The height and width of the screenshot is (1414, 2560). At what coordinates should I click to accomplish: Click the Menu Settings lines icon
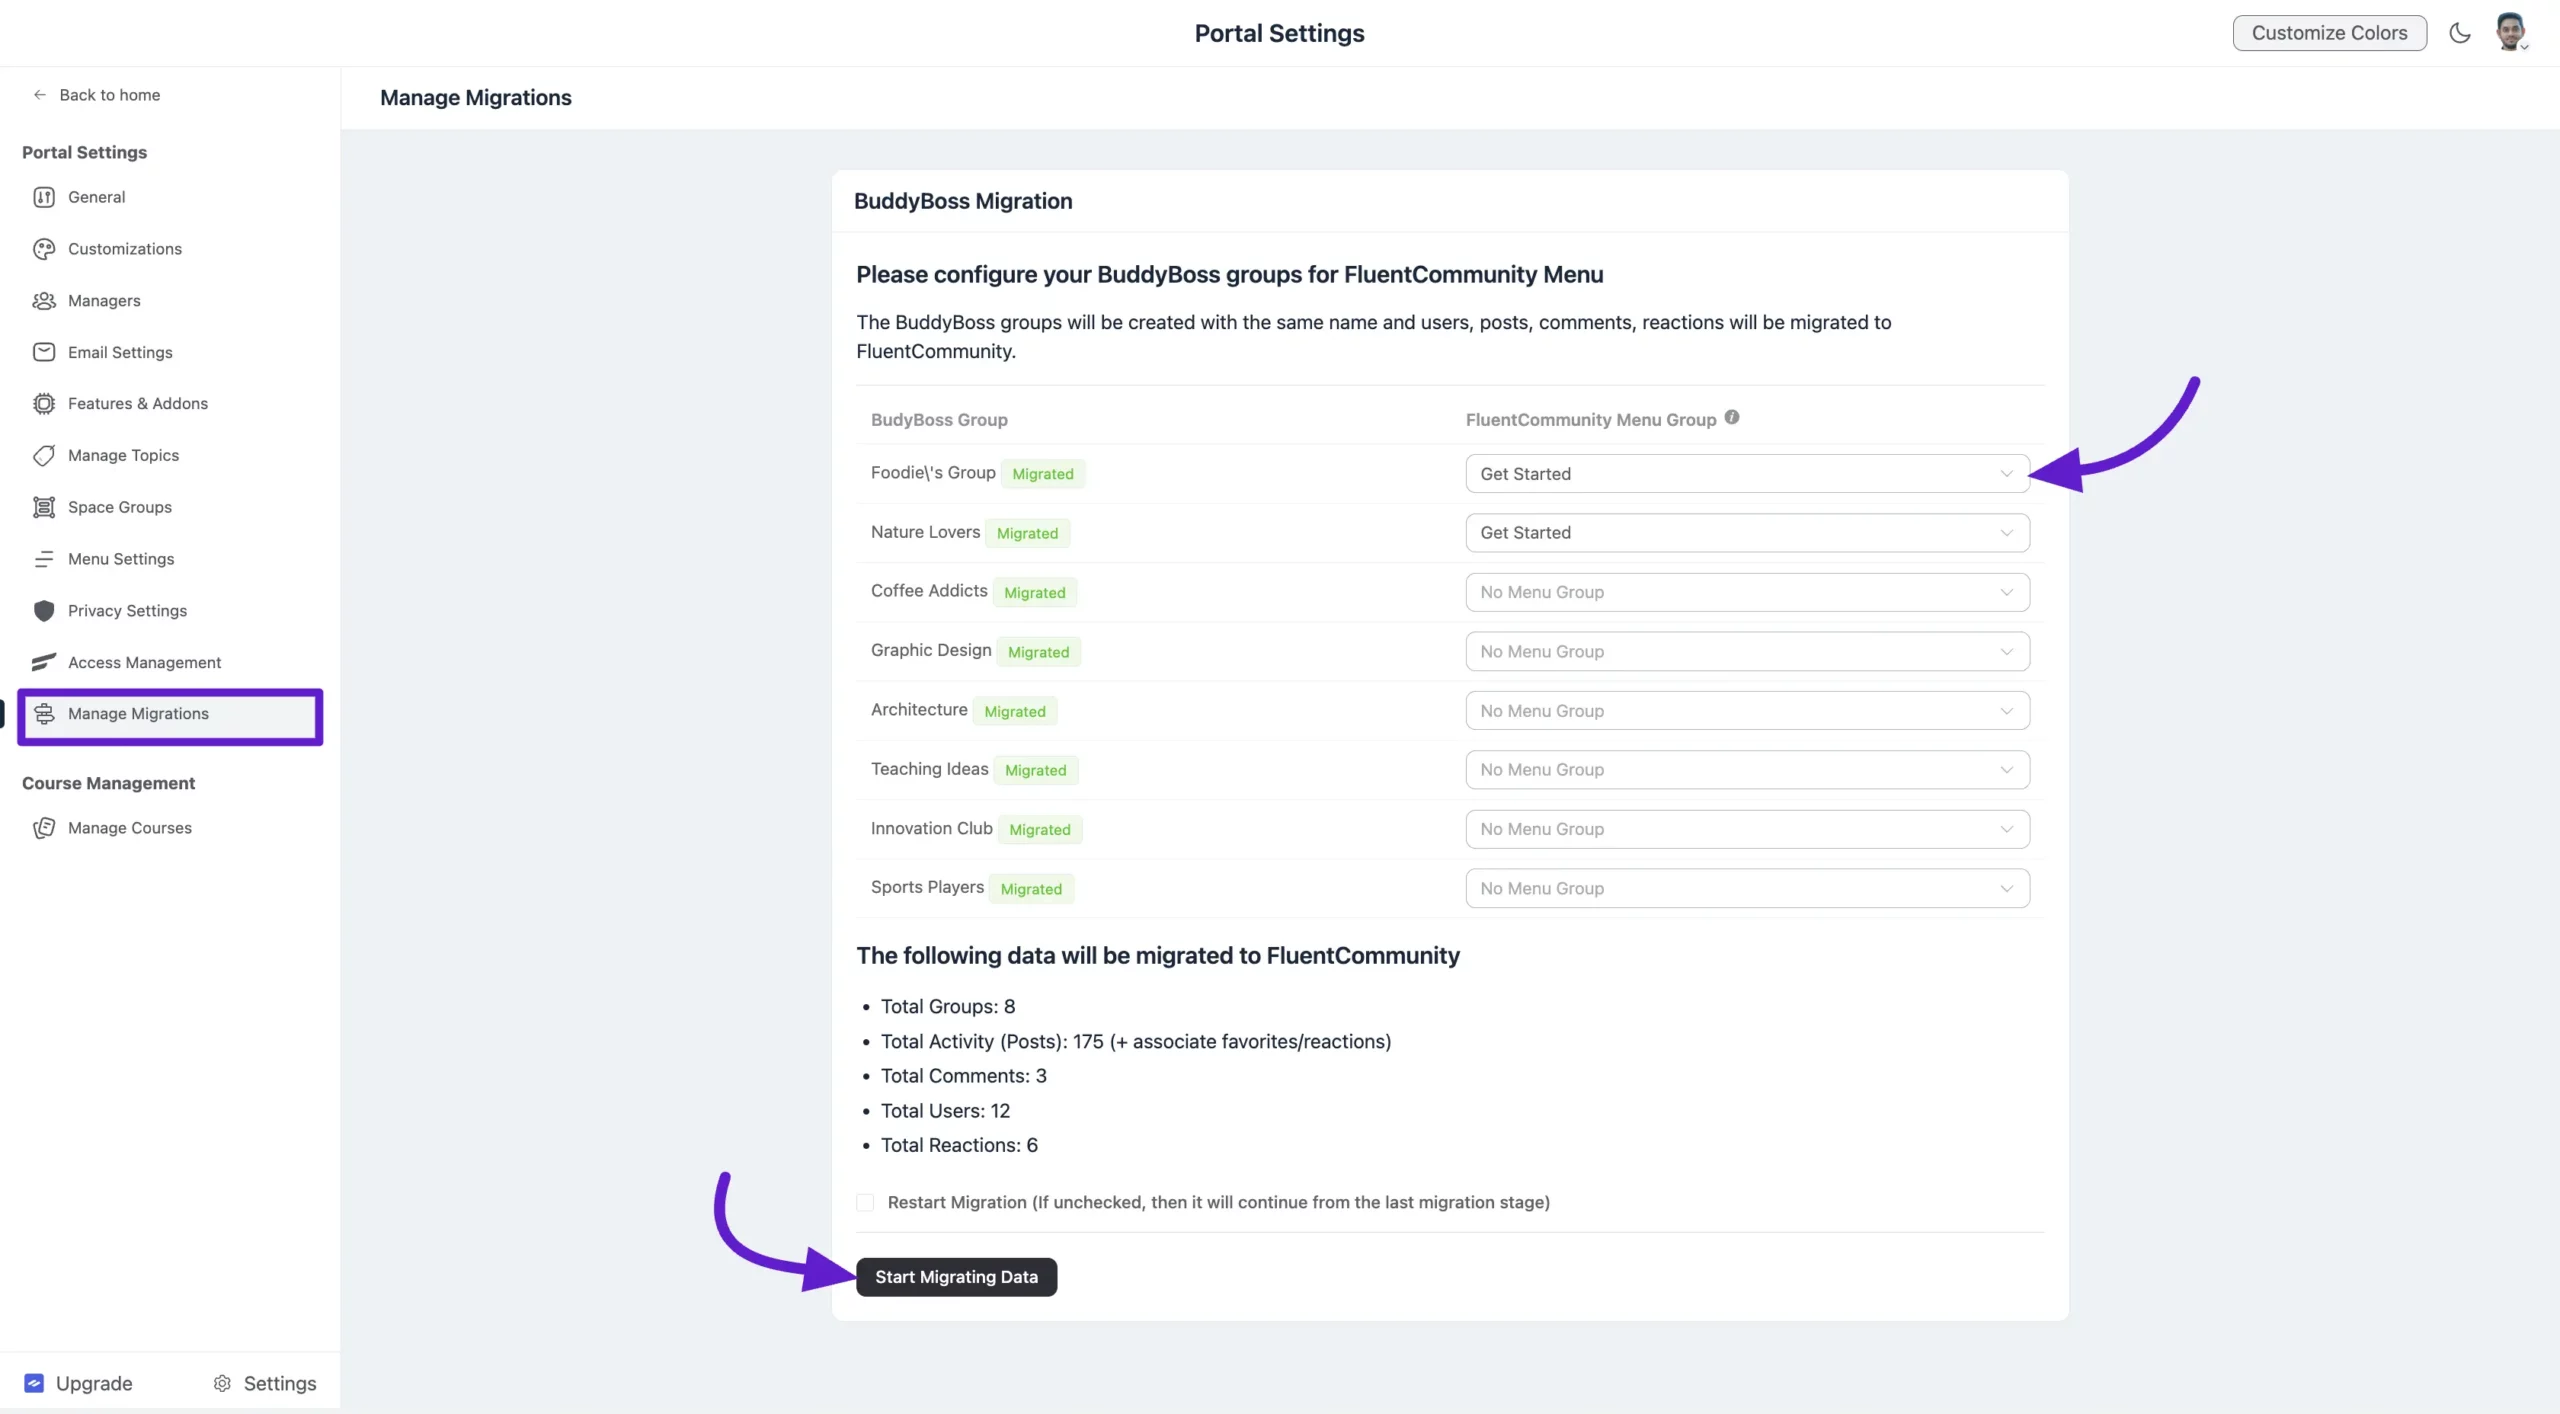pyautogui.click(x=44, y=559)
